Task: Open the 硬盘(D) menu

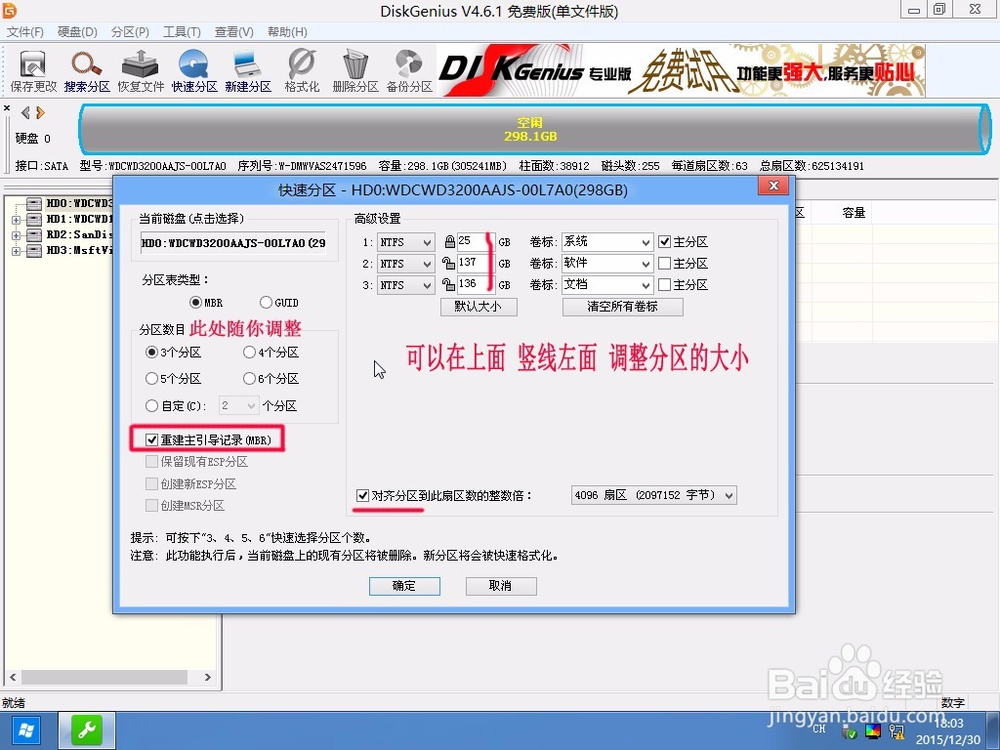Action: pyautogui.click(x=77, y=31)
